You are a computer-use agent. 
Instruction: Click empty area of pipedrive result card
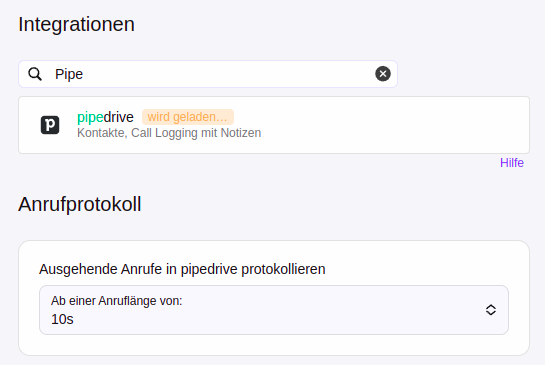[x=389, y=125]
